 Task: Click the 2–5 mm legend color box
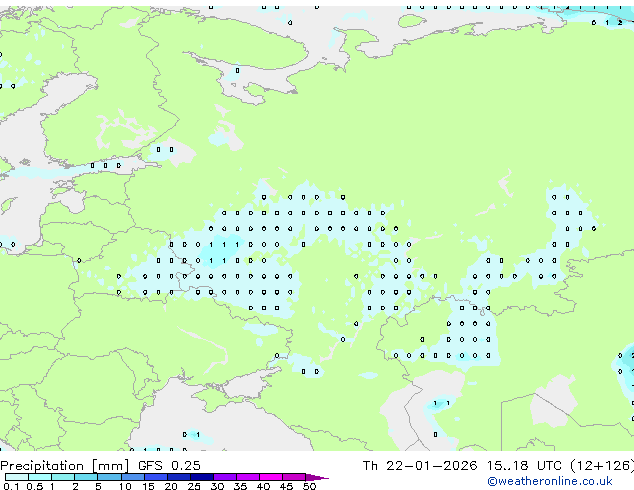coord(86,477)
